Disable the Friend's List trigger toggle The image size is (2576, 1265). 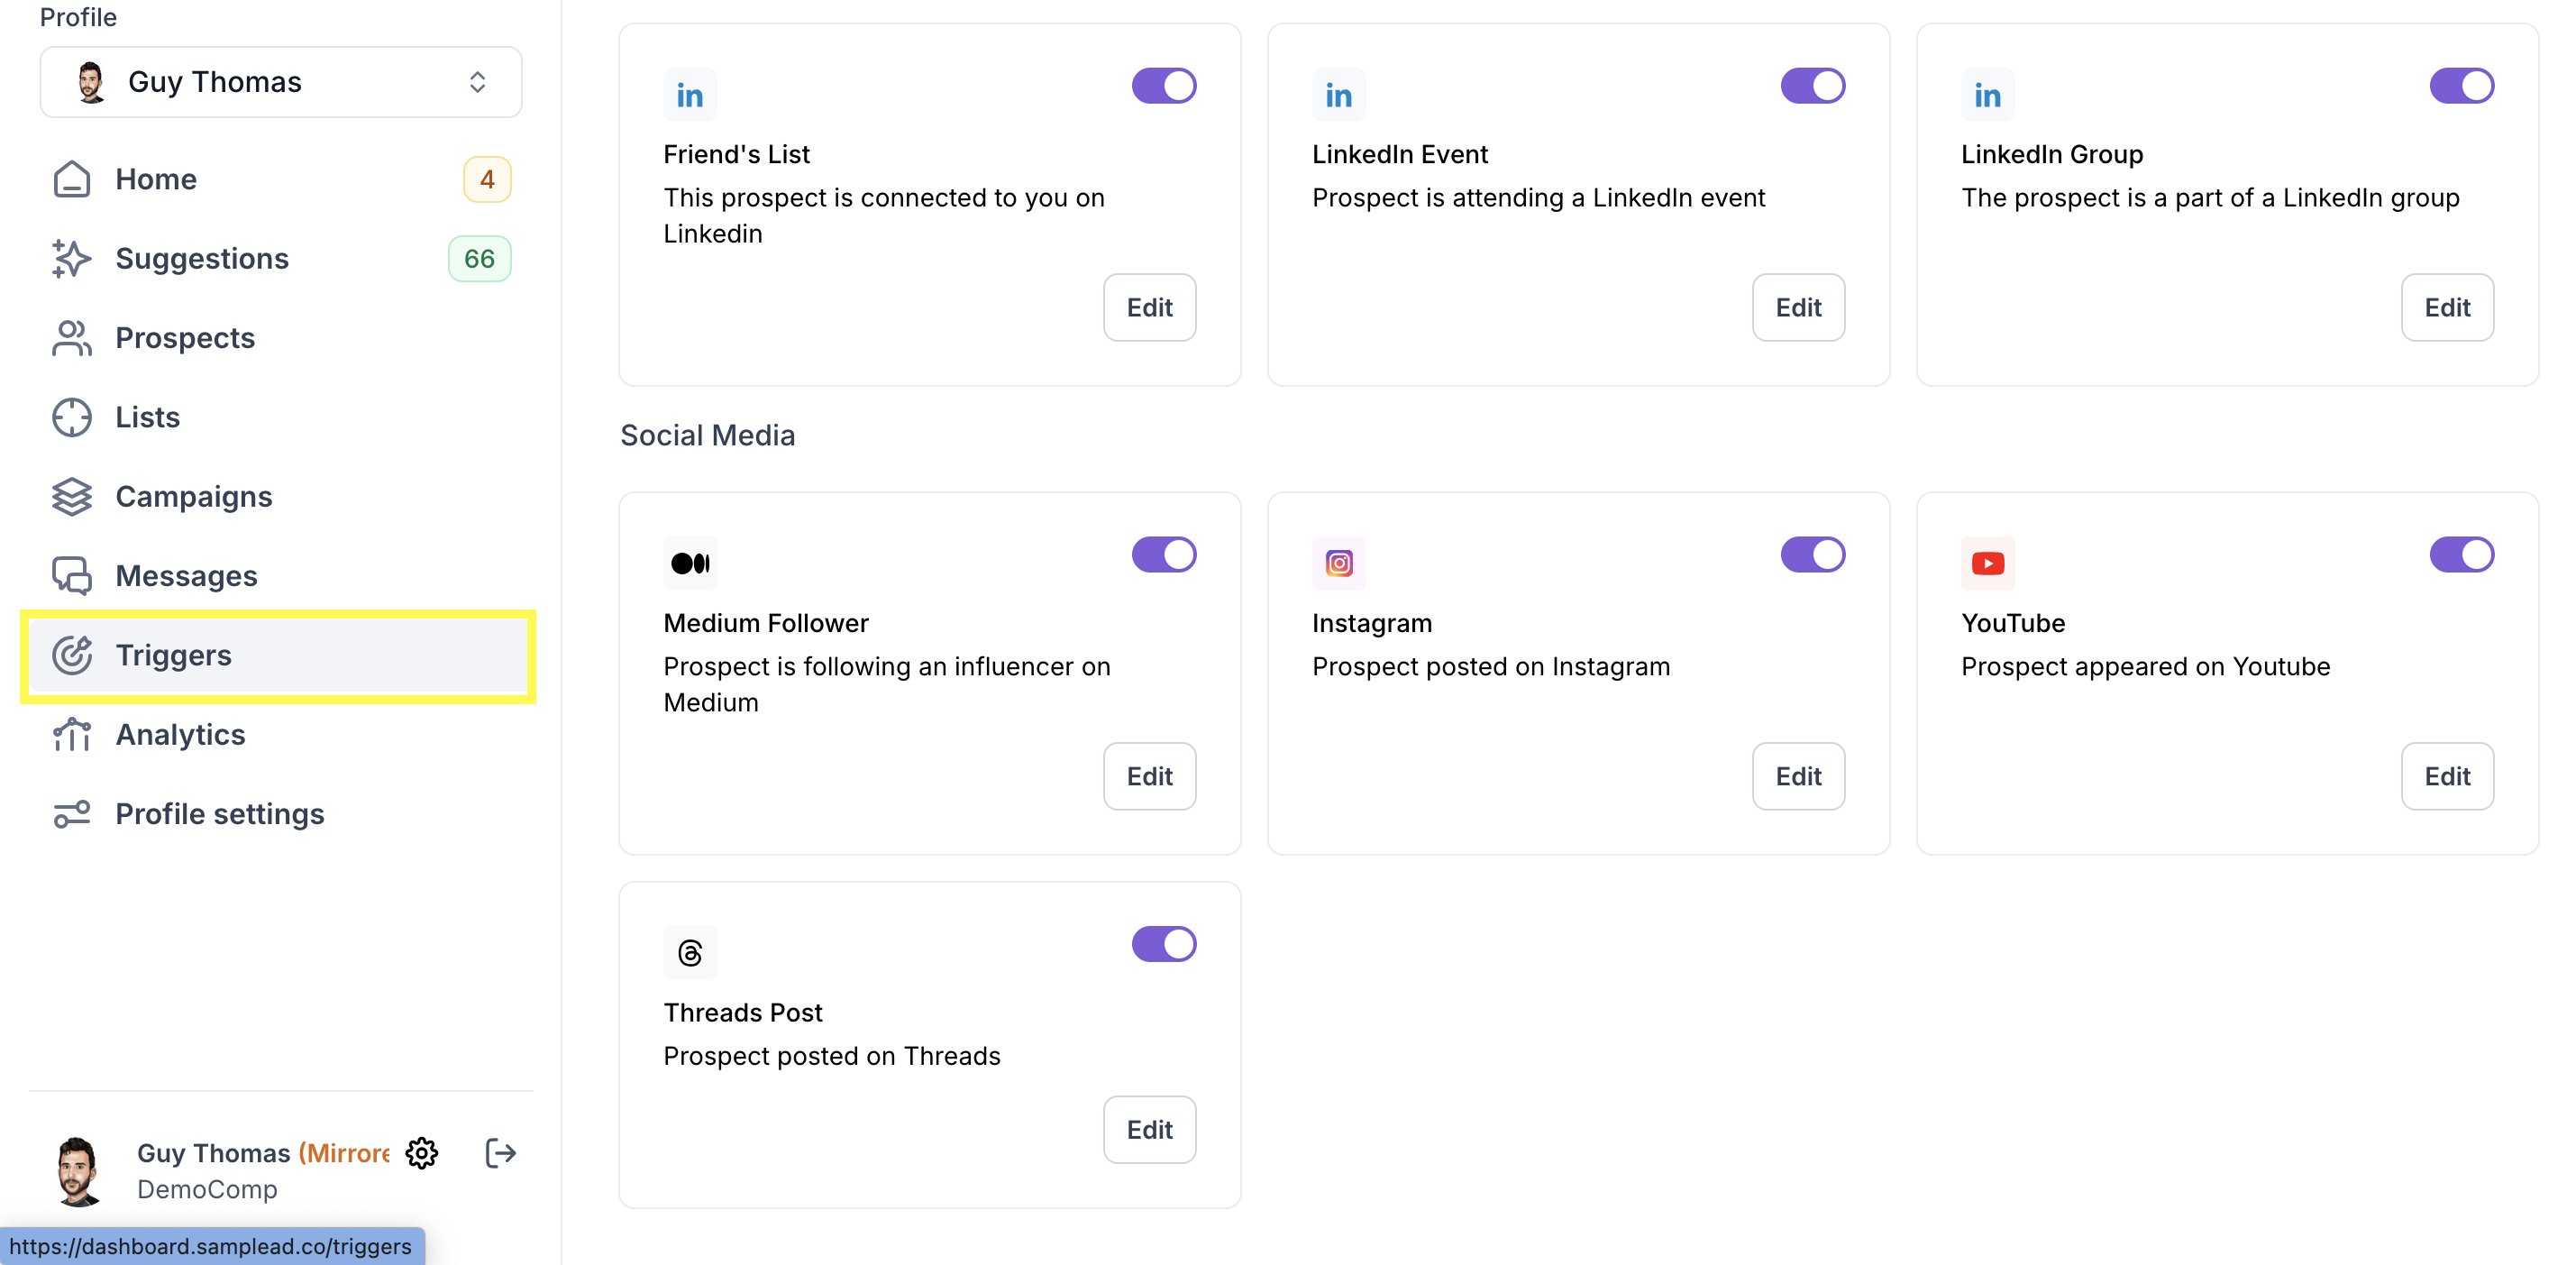point(1164,86)
